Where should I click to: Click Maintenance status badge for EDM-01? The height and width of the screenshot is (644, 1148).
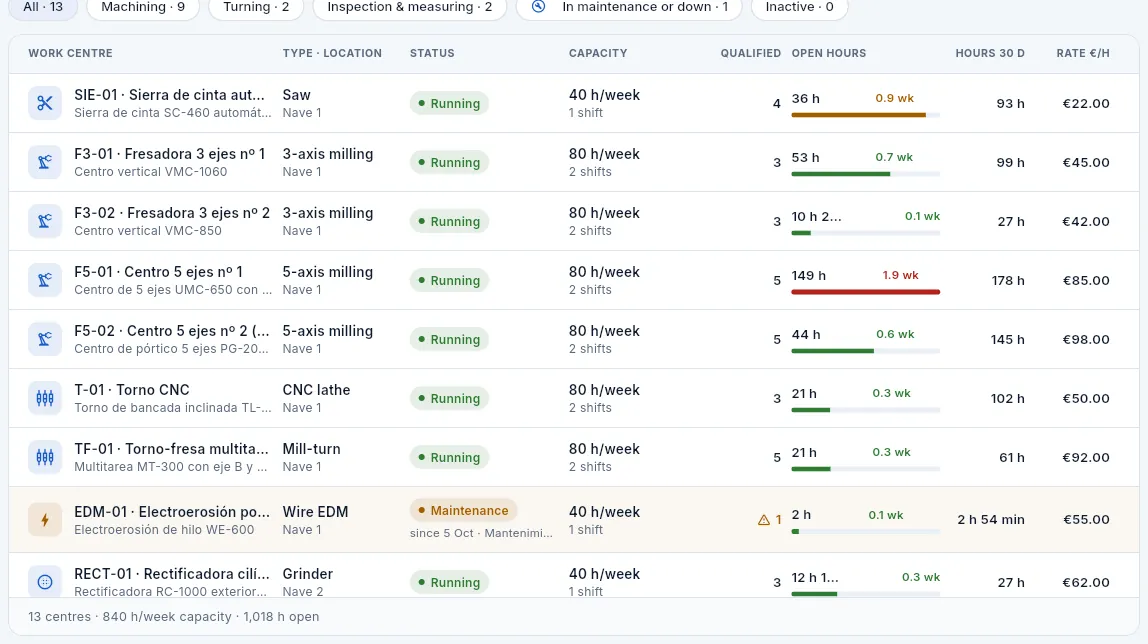(463, 510)
